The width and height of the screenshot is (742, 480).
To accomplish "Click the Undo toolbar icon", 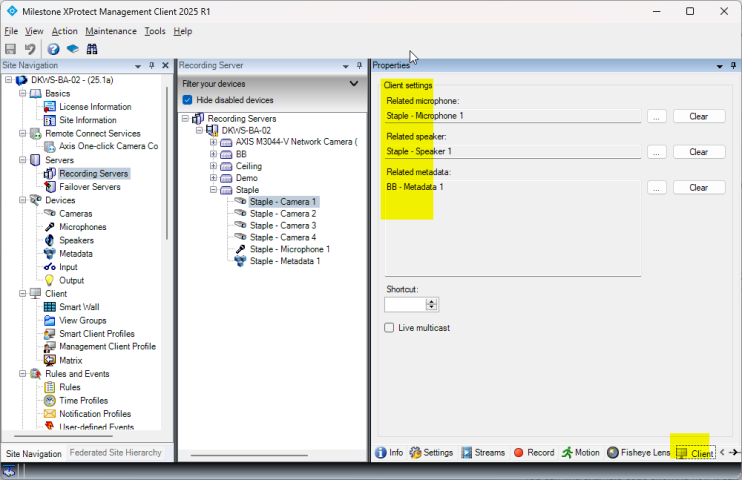I will pyautogui.click(x=31, y=48).
